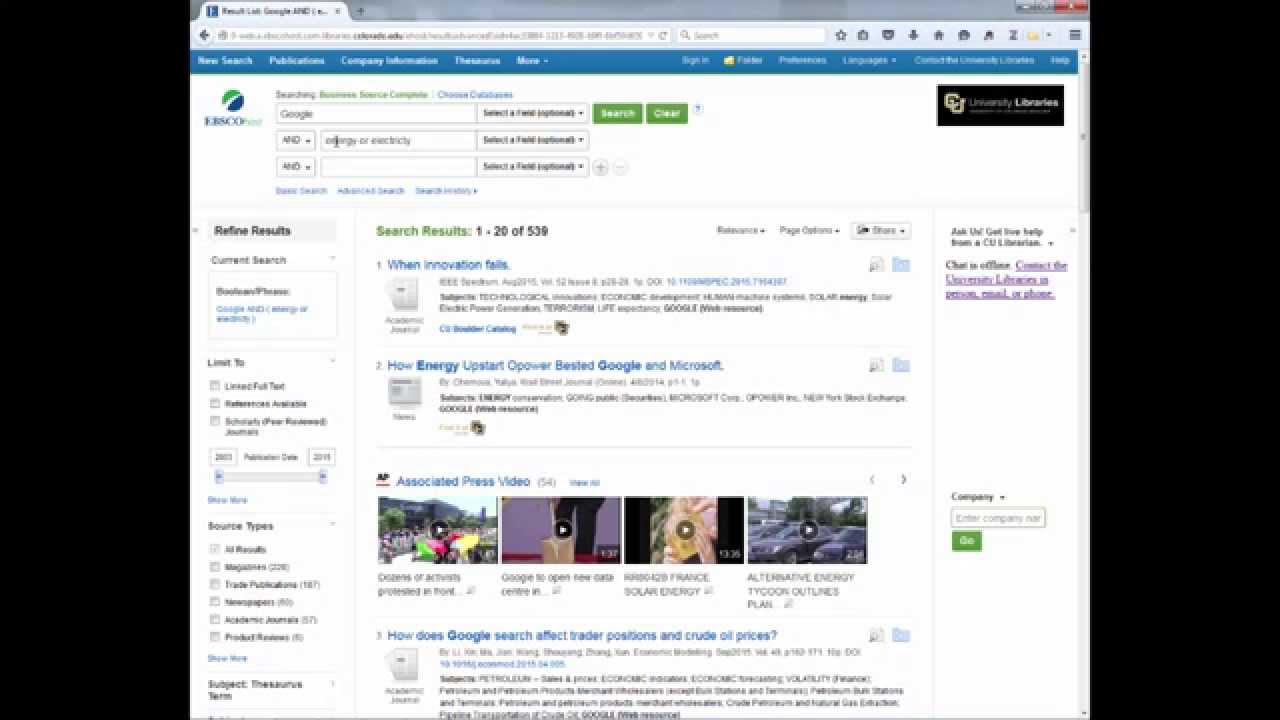Open the Share dropdown

click(880, 231)
